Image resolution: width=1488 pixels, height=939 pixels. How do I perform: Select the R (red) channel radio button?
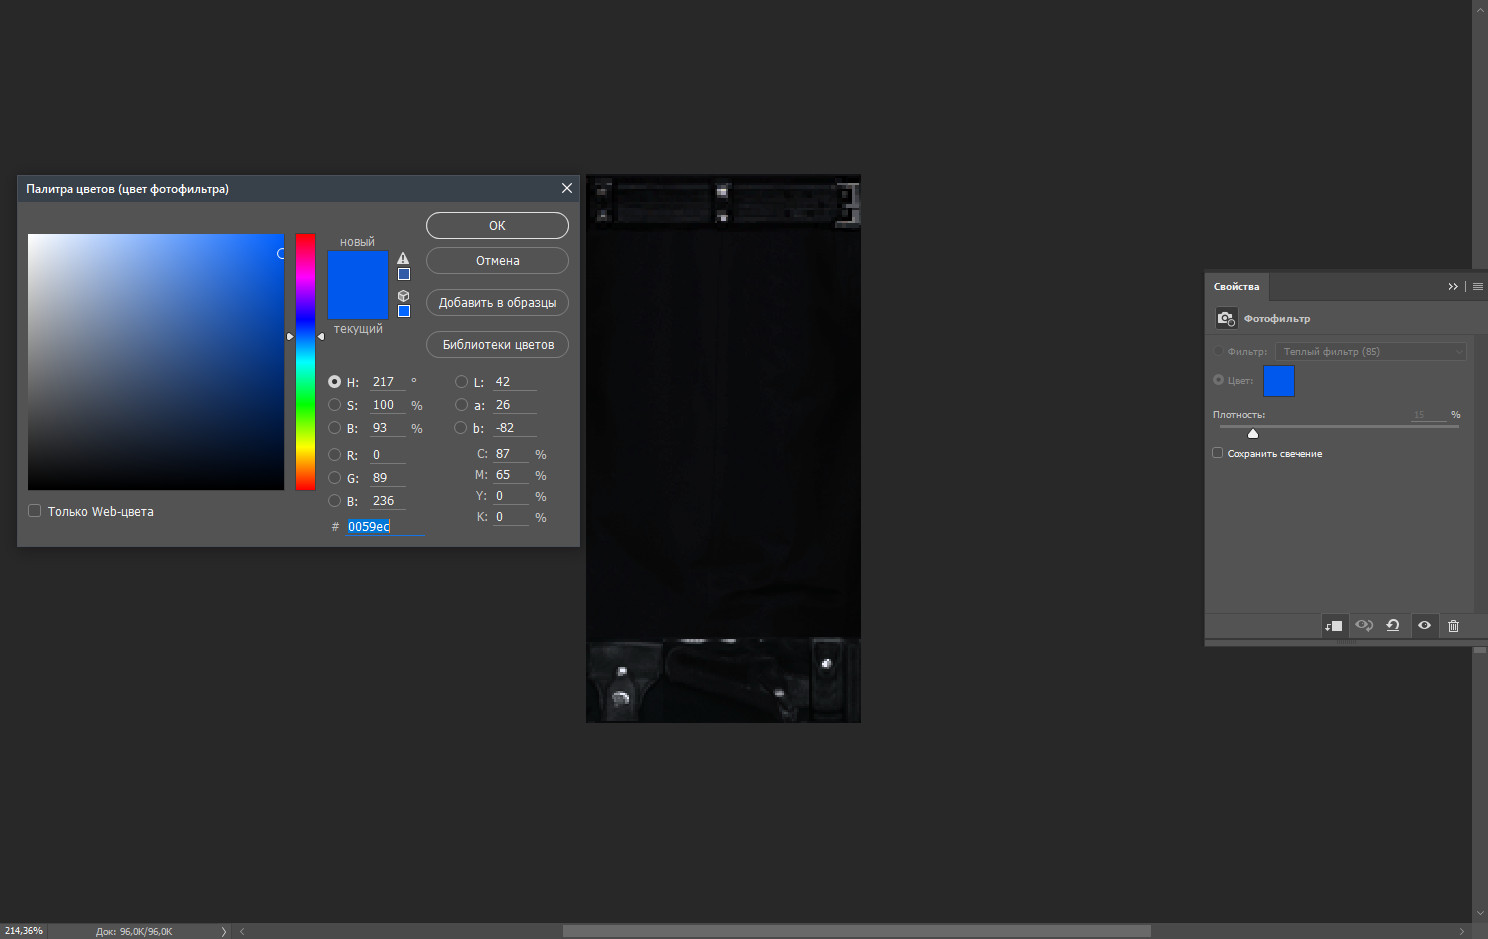335,455
